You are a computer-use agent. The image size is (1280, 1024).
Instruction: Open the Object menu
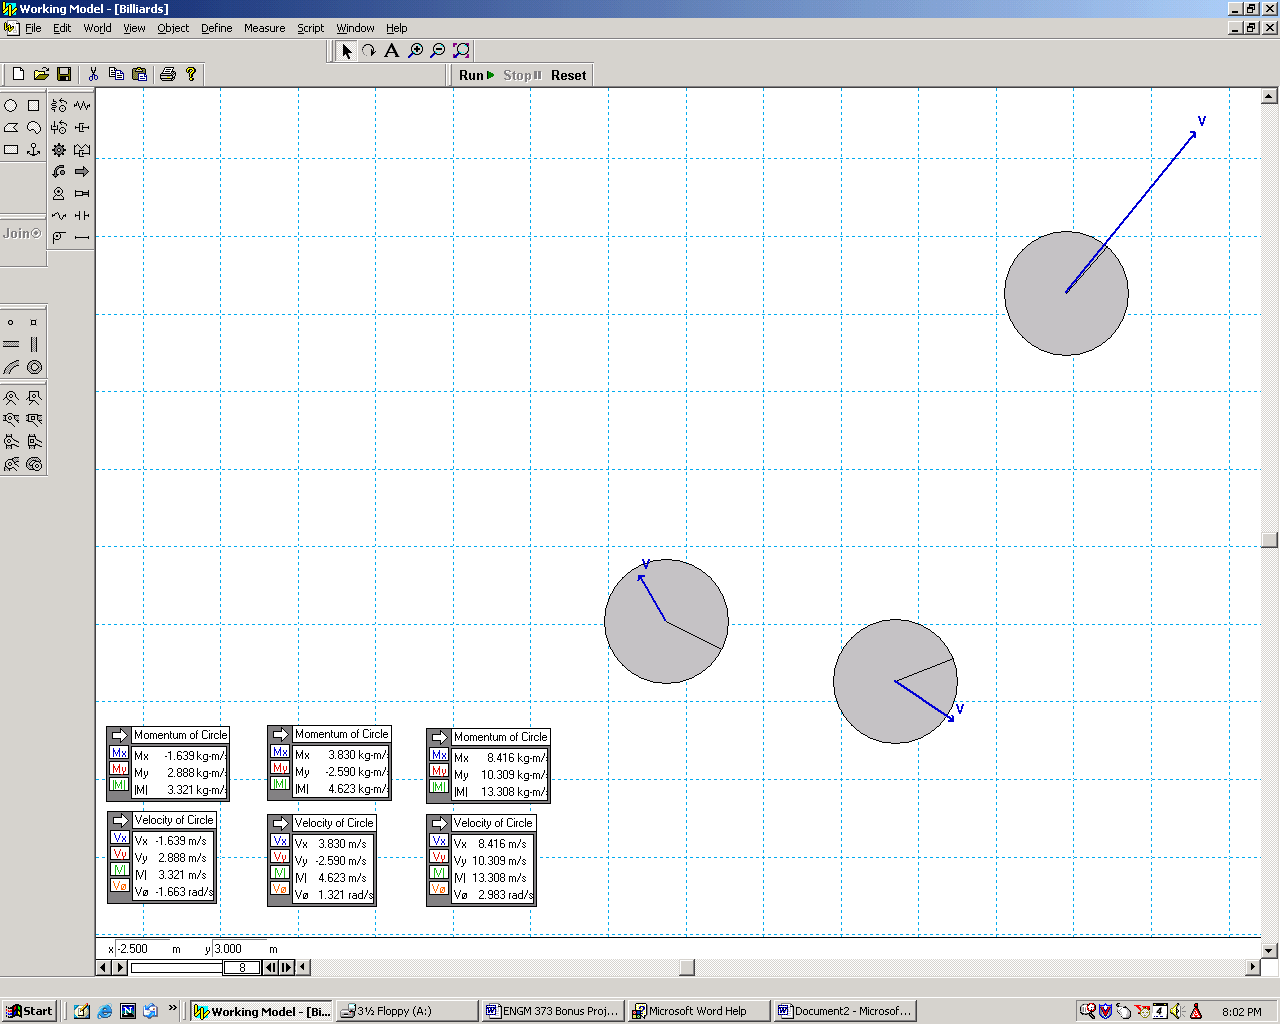pyautogui.click(x=173, y=28)
